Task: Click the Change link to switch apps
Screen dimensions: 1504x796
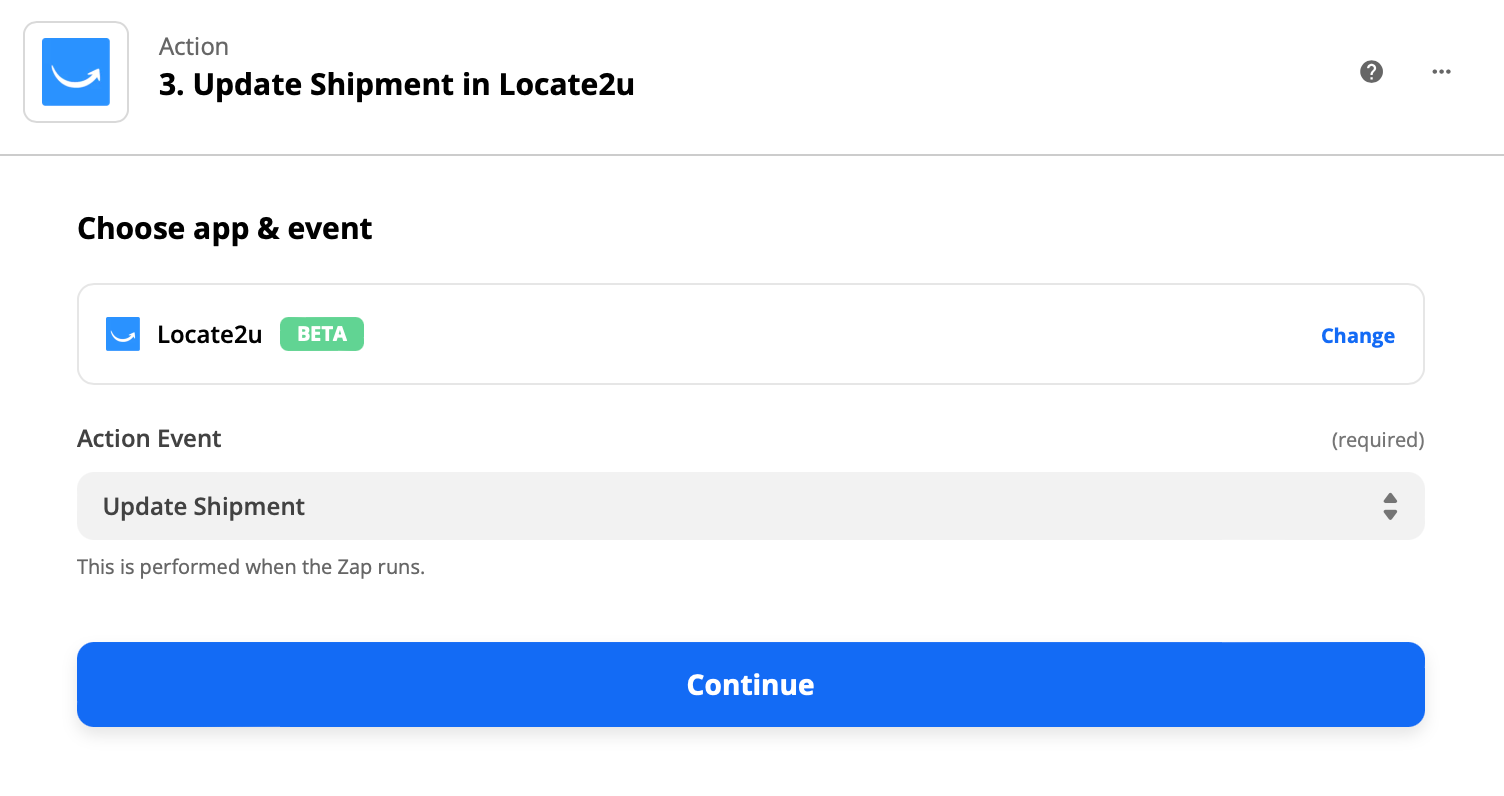Action: [1358, 336]
